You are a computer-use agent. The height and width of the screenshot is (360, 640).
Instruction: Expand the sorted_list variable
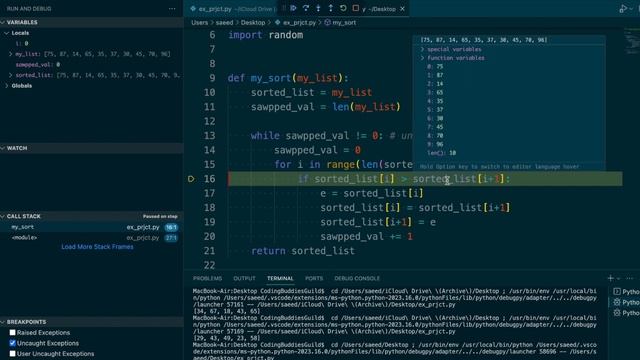point(11,75)
